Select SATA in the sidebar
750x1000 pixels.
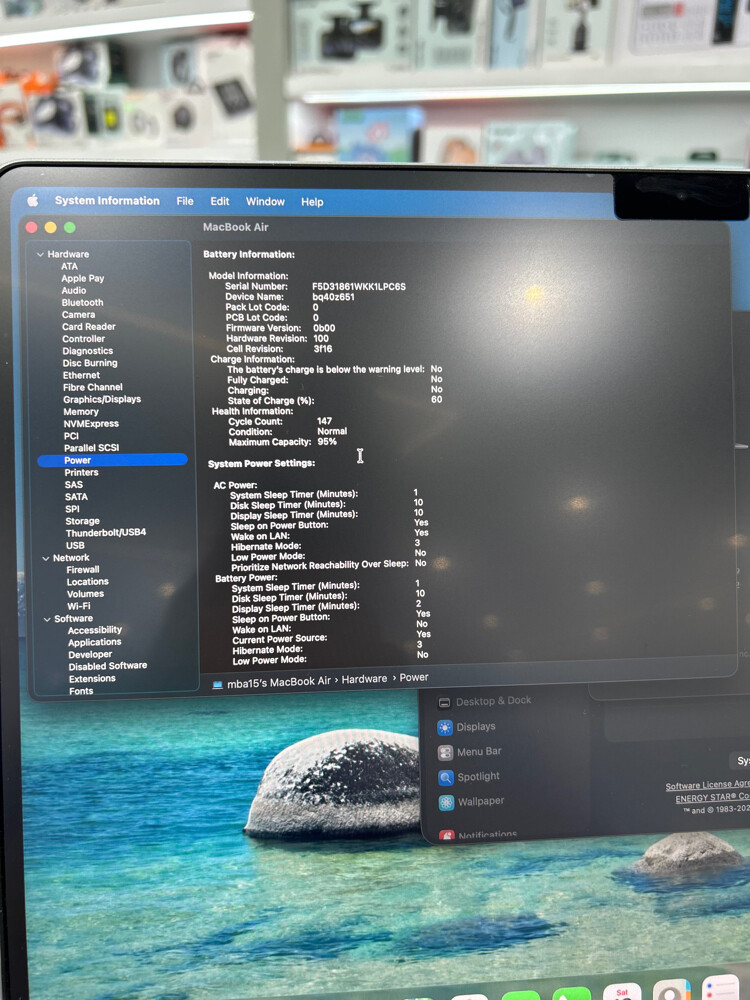tap(76, 497)
